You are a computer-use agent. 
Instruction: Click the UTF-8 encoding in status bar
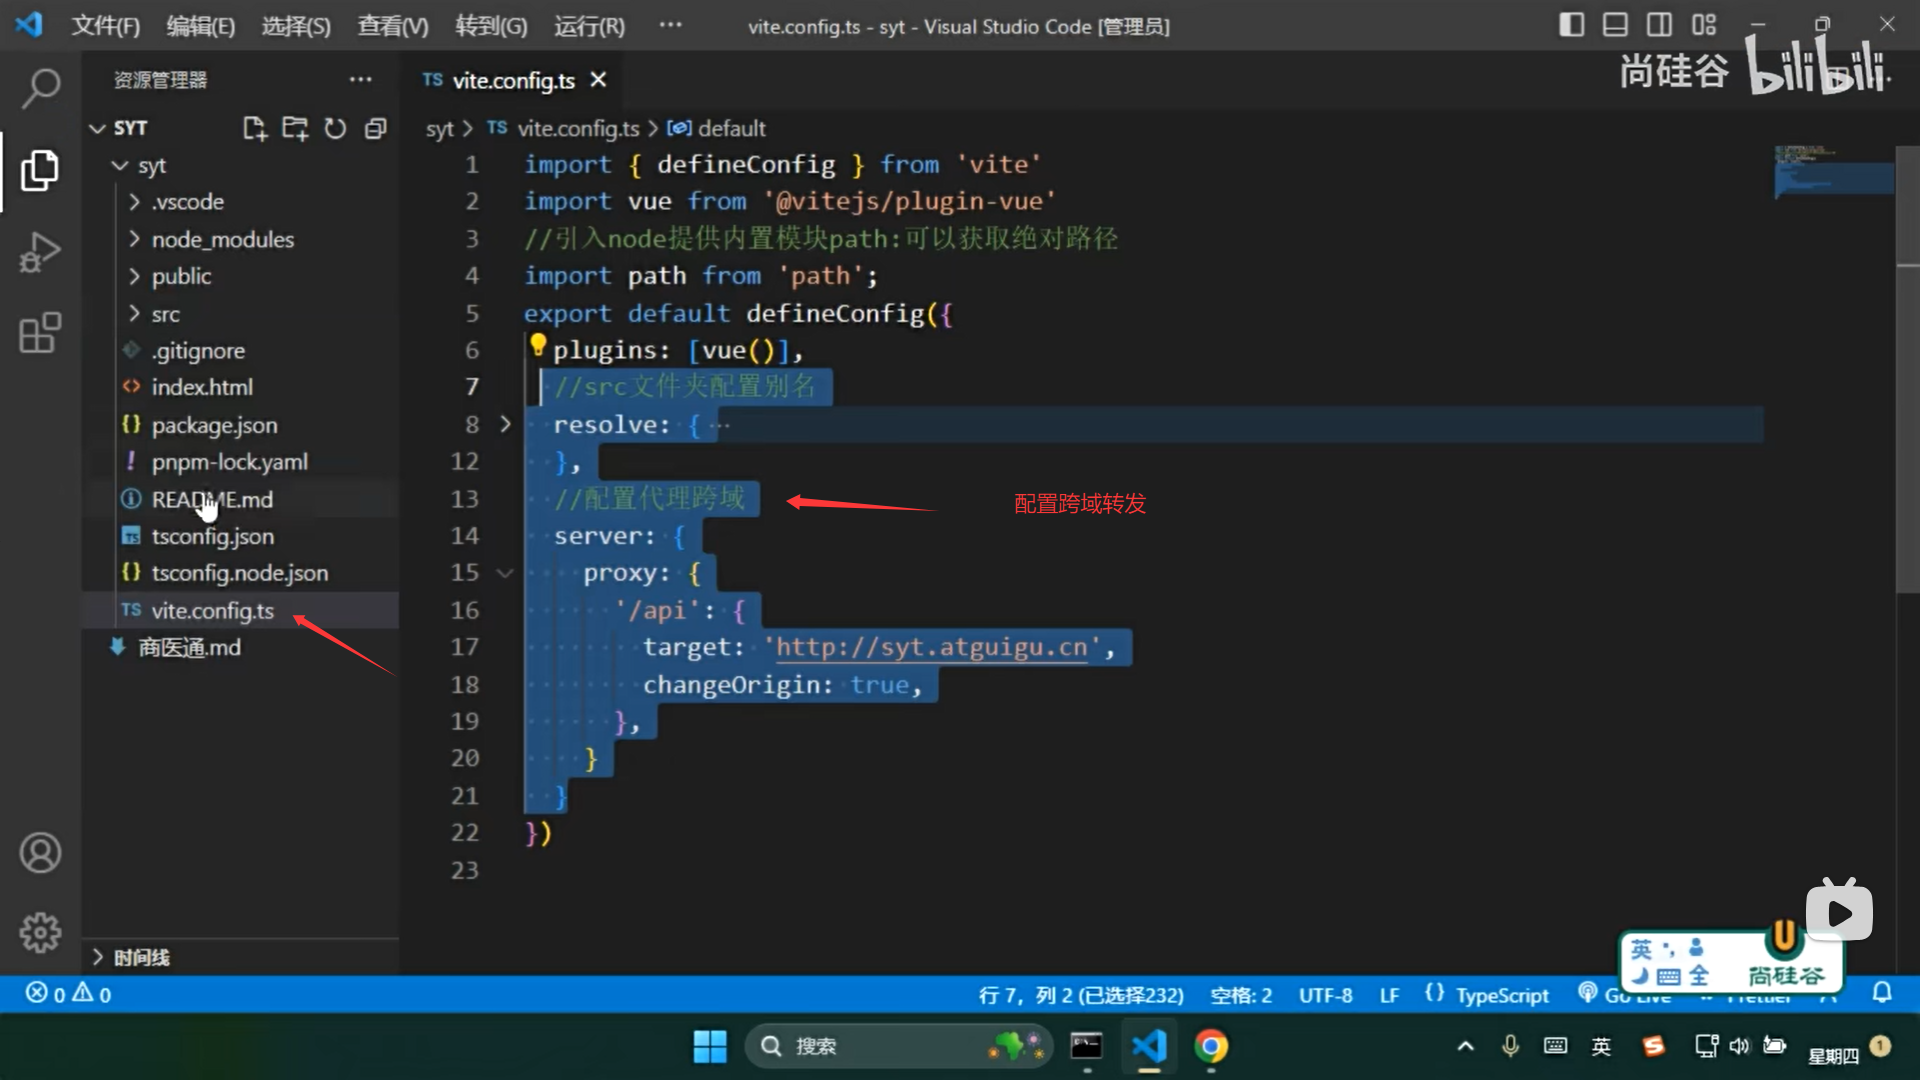tap(1325, 995)
